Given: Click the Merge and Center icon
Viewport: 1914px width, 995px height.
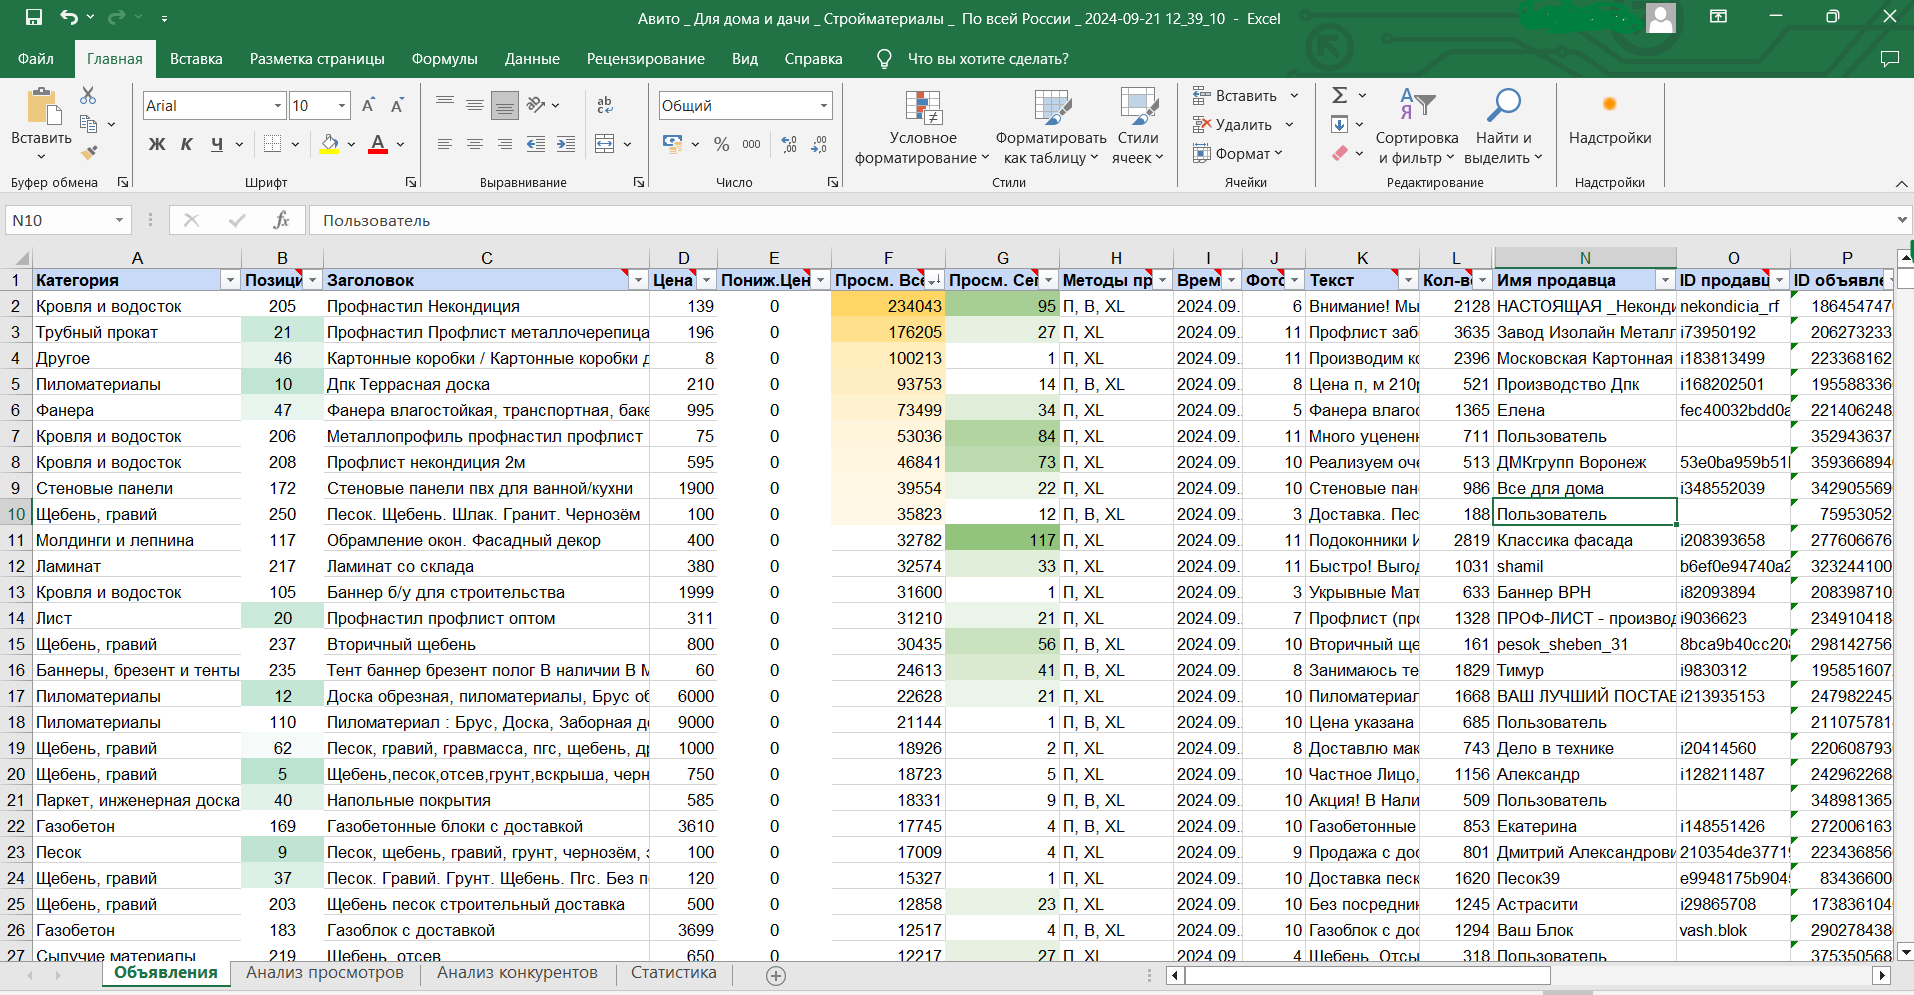Looking at the screenshot, I should pos(605,144).
